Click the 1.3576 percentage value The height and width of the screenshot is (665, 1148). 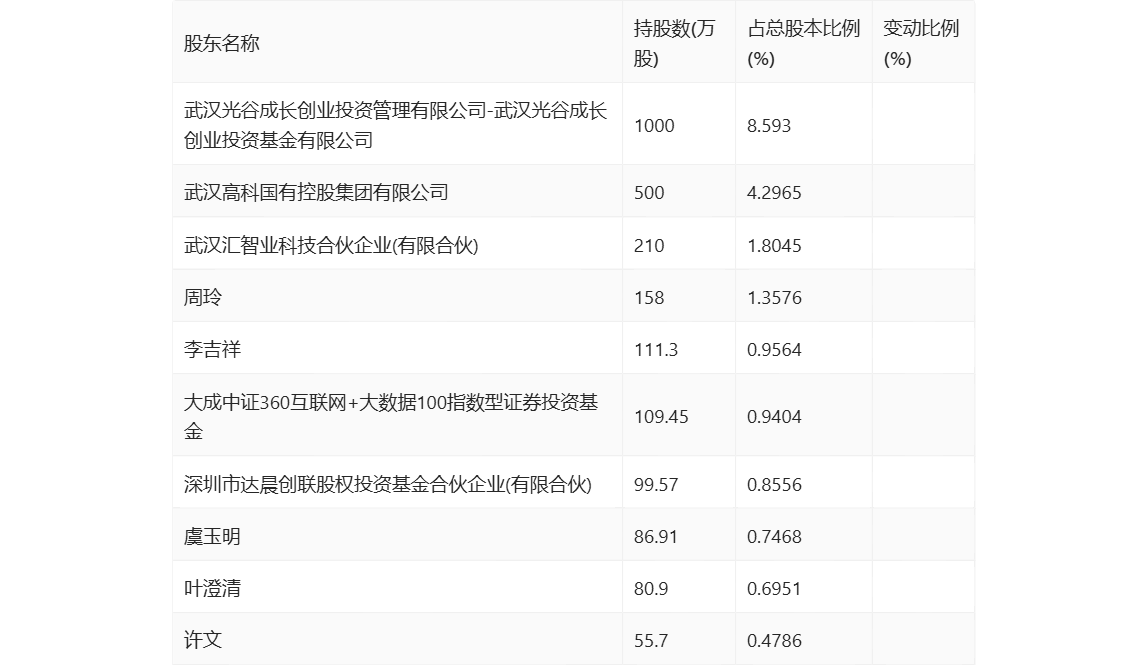774,297
